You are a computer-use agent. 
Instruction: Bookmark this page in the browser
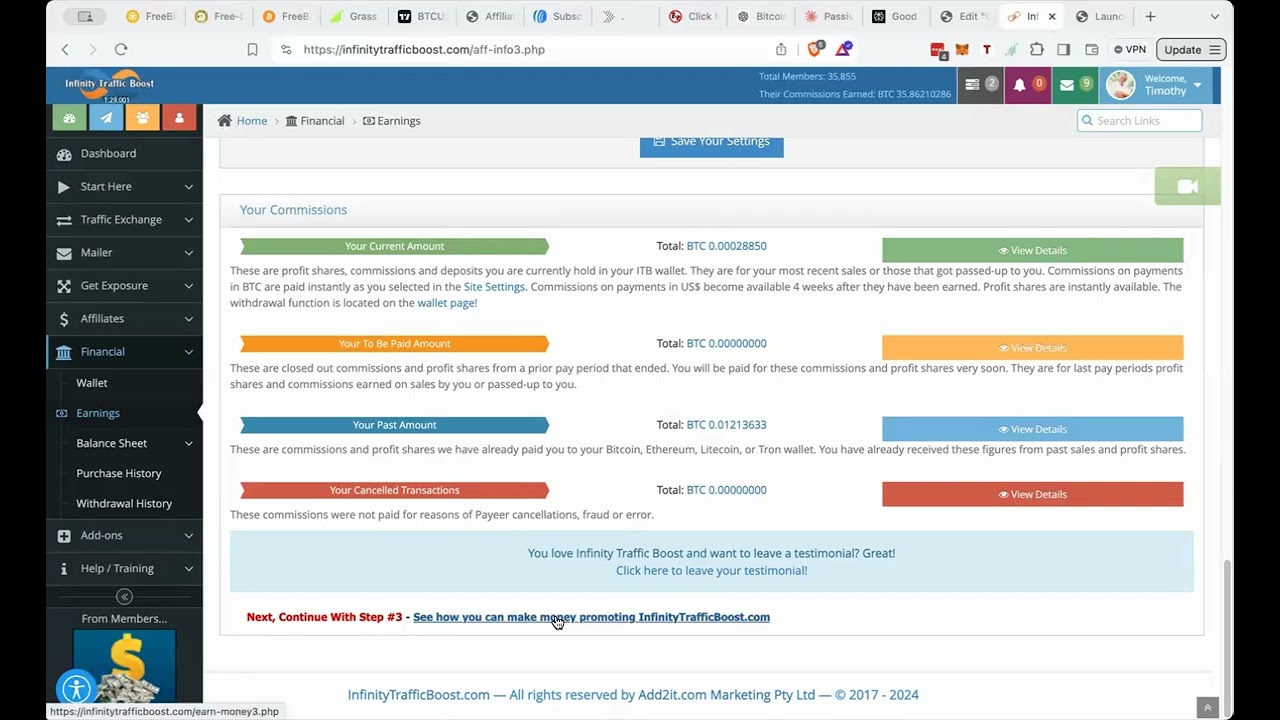coord(252,49)
